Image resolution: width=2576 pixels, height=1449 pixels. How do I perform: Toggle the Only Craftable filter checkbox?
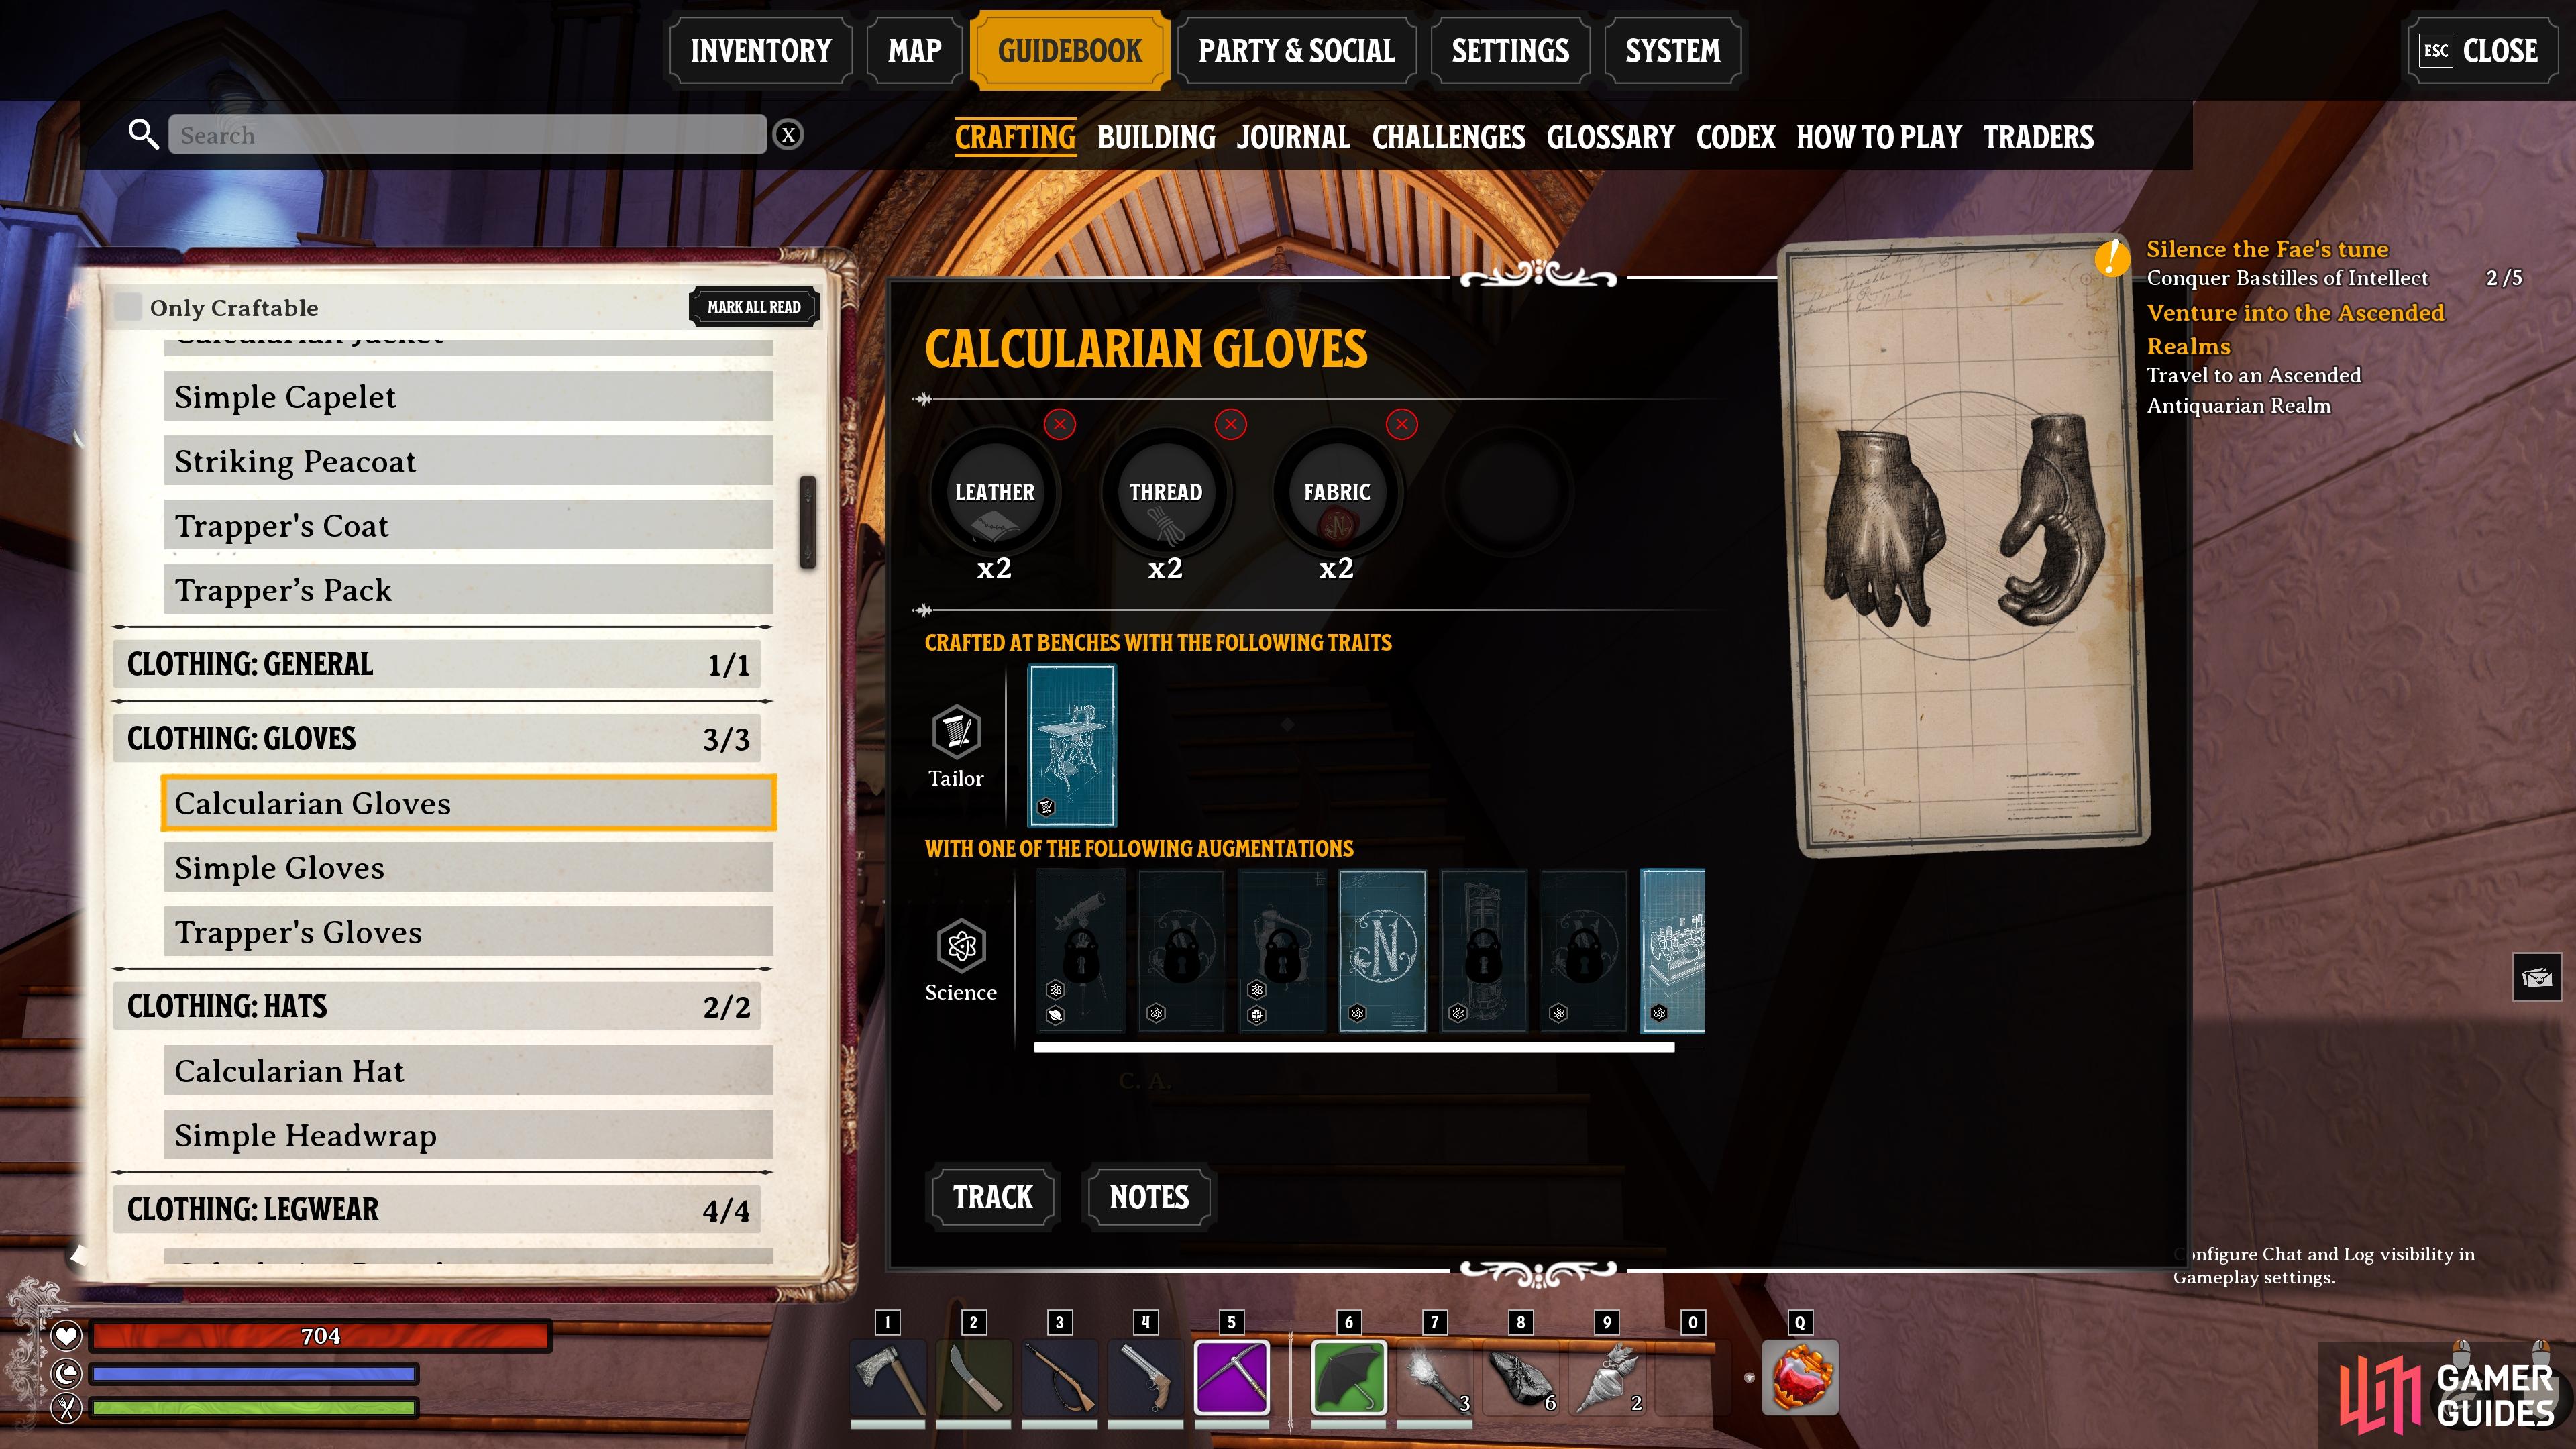133,306
